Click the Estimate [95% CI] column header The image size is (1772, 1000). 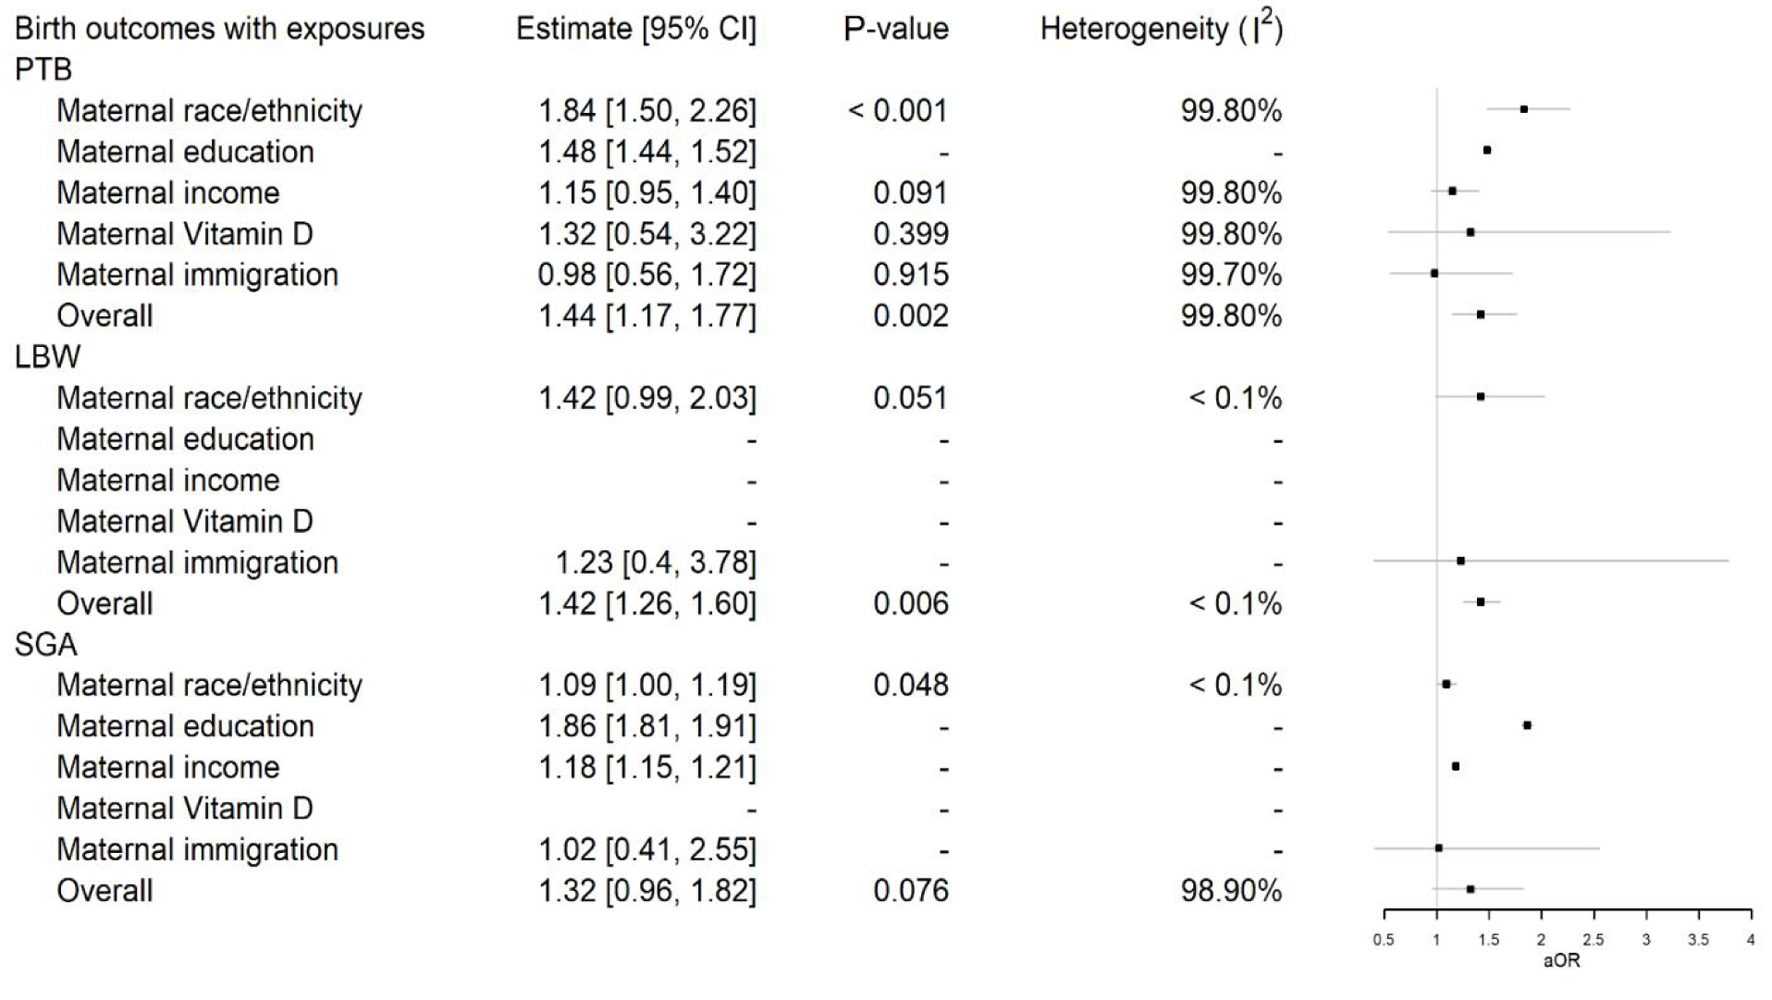[x=636, y=29]
